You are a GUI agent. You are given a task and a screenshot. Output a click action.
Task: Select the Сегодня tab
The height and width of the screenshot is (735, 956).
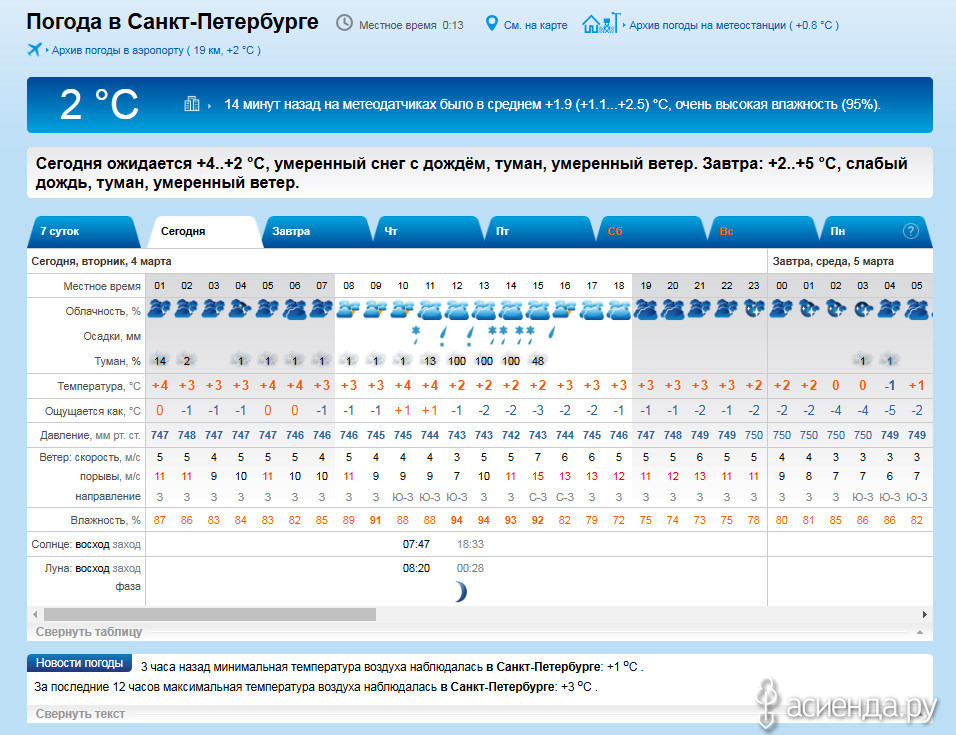tap(204, 232)
